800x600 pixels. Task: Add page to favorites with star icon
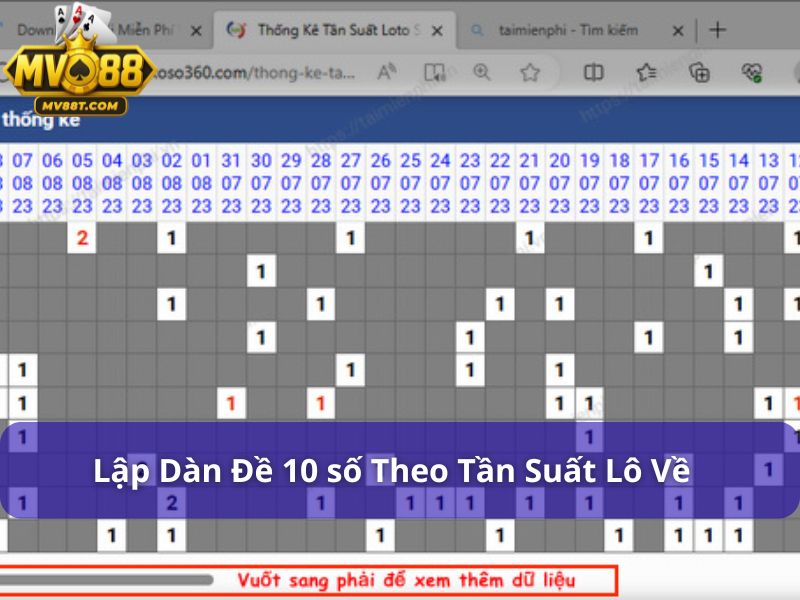point(530,72)
